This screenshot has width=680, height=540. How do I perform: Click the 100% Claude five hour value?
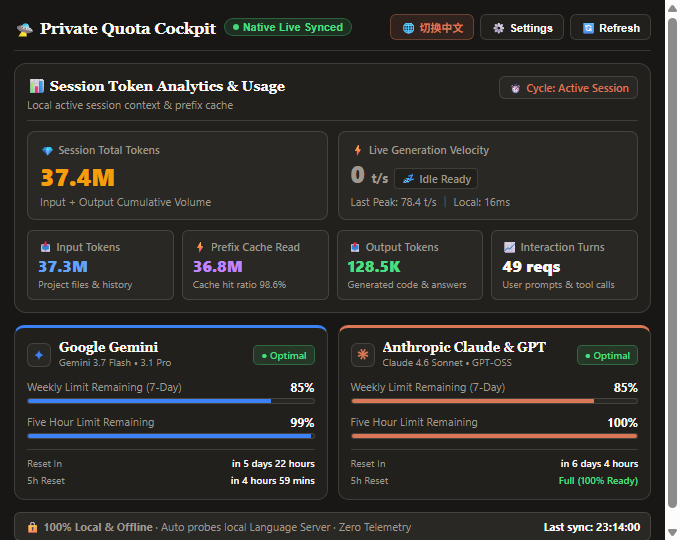click(622, 422)
